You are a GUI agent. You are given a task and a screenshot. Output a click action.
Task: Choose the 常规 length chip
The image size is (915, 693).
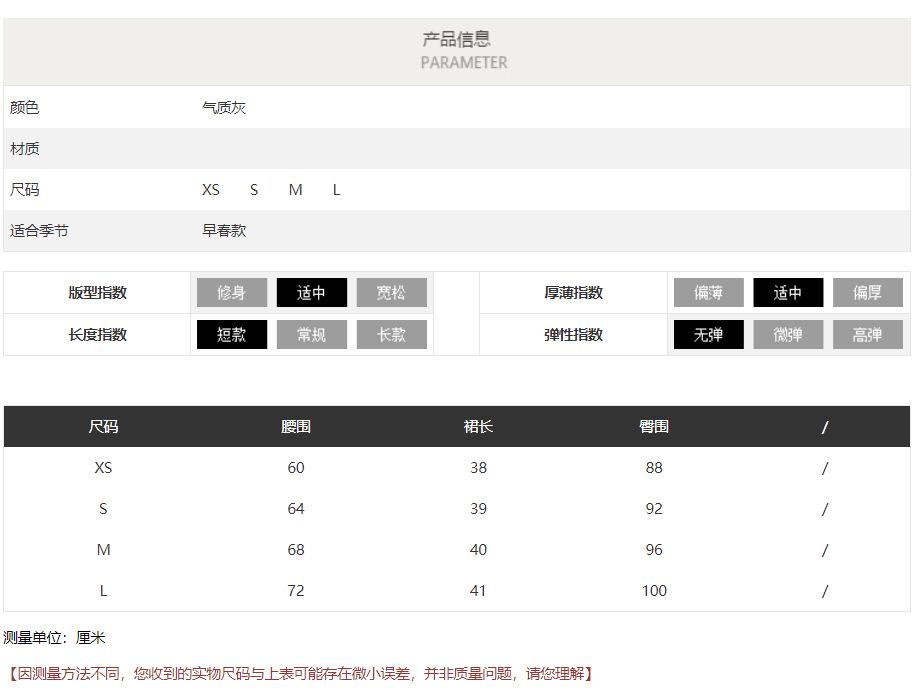pyautogui.click(x=311, y=335)
